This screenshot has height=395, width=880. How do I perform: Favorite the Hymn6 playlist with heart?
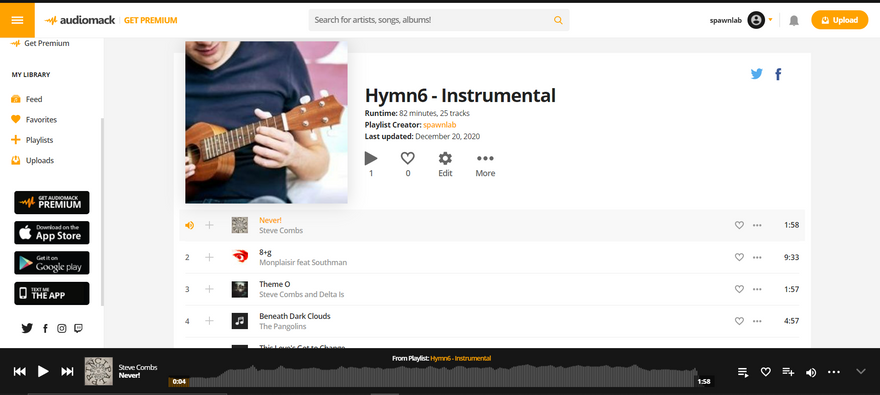point(407,158)
